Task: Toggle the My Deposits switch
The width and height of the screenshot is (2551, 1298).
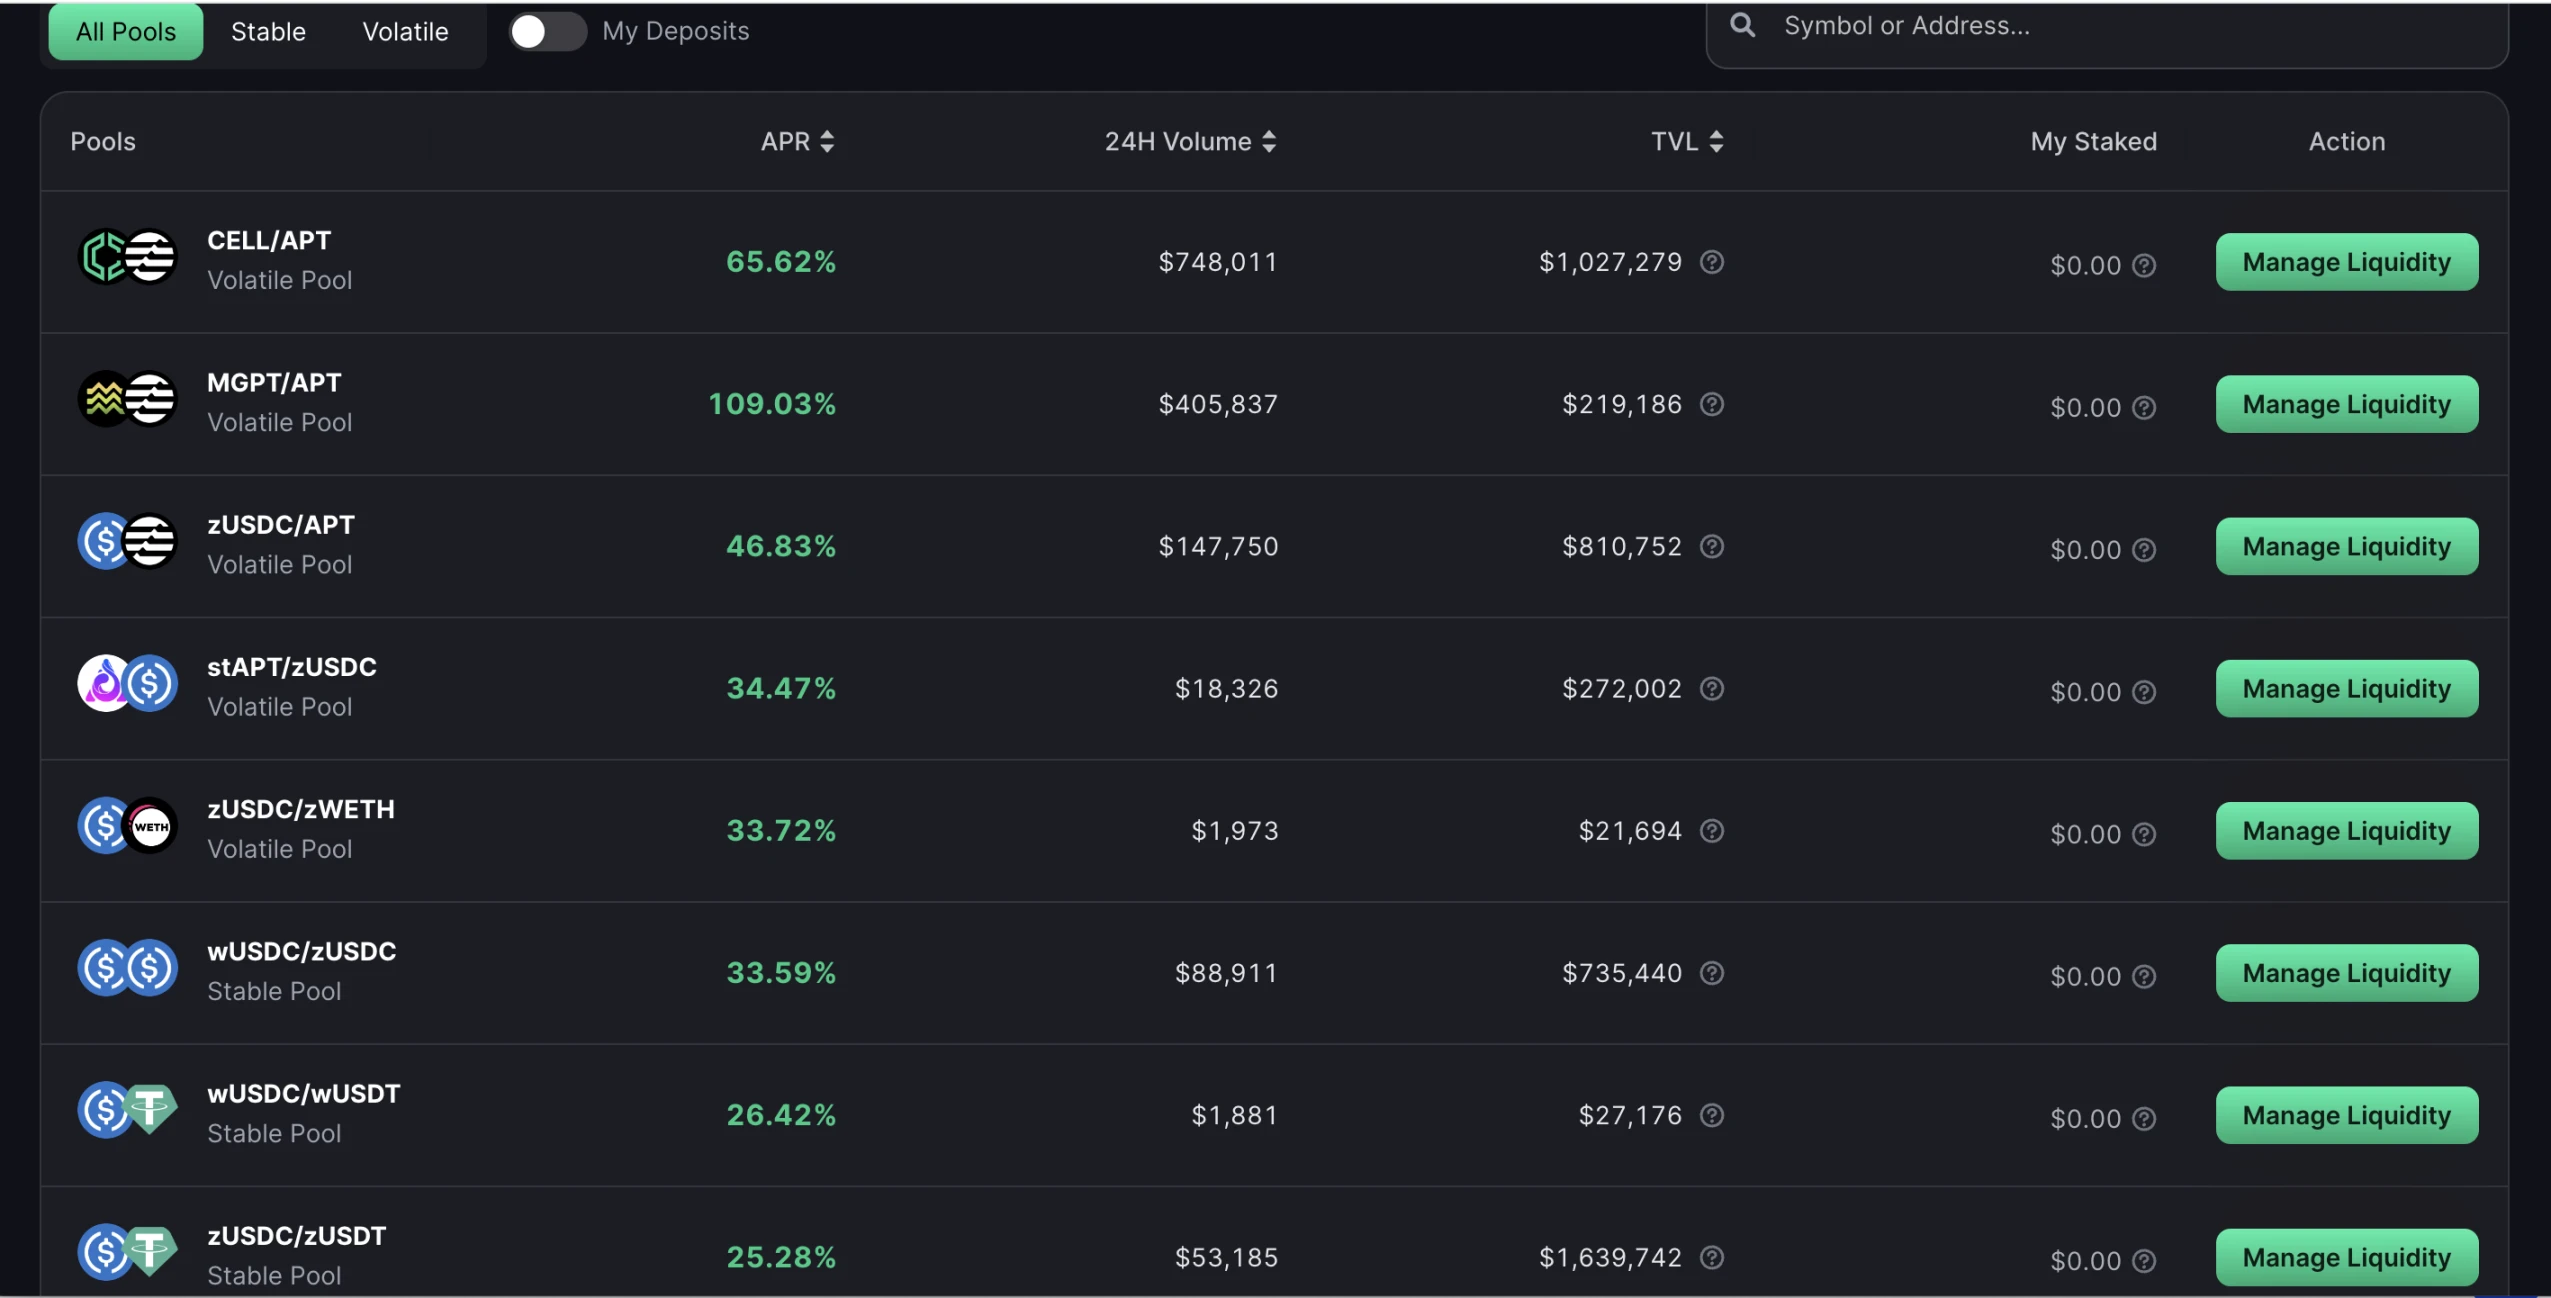Action: click(x=546, y=31)
